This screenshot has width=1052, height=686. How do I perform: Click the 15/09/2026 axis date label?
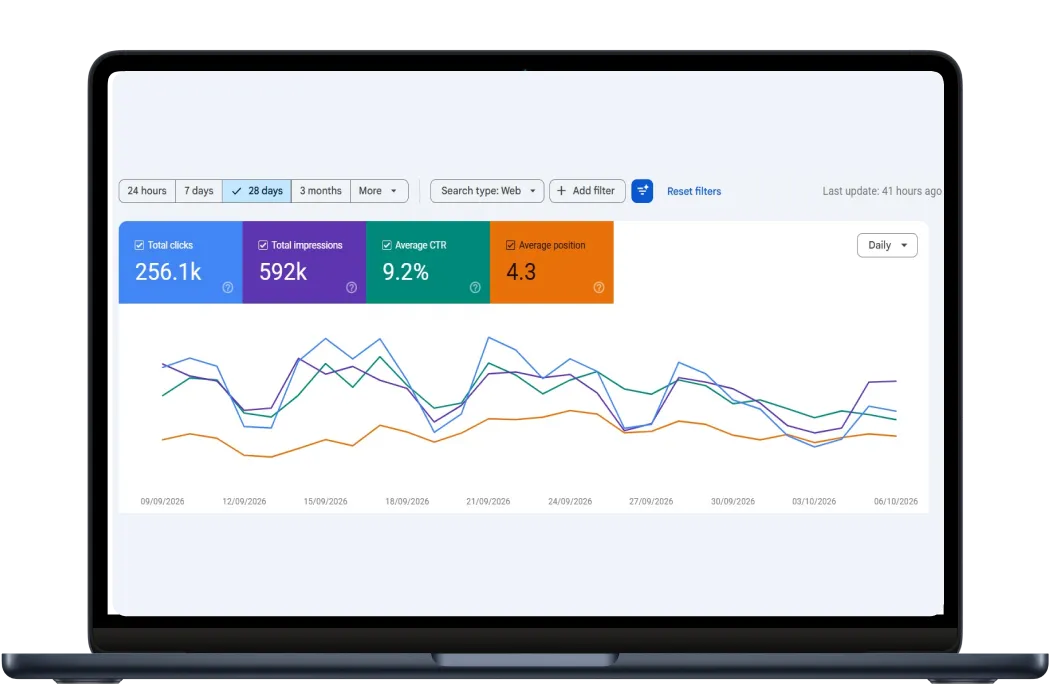coord(325,501)
